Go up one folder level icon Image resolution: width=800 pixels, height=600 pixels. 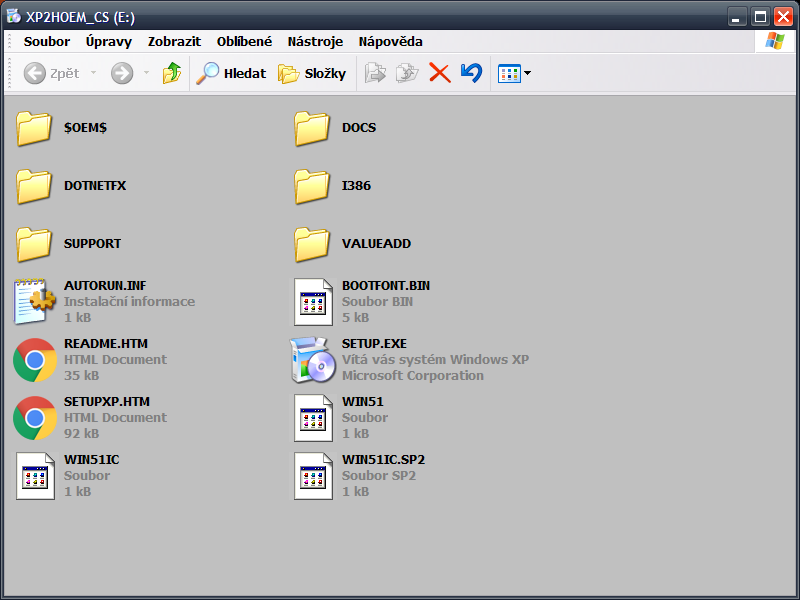point(172,73)
